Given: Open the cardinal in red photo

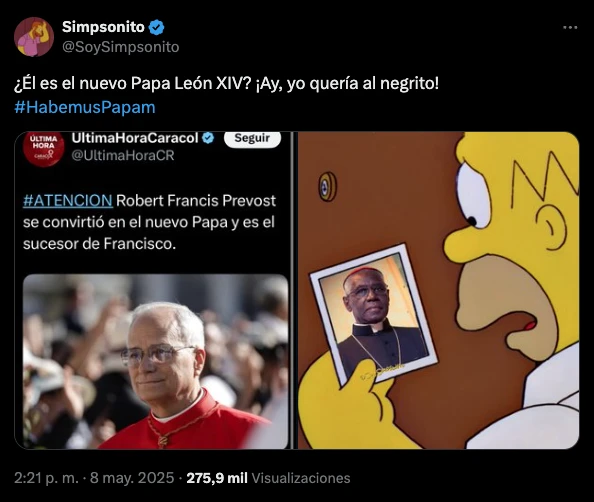Looking at the screenshot, I should (156, 361).
